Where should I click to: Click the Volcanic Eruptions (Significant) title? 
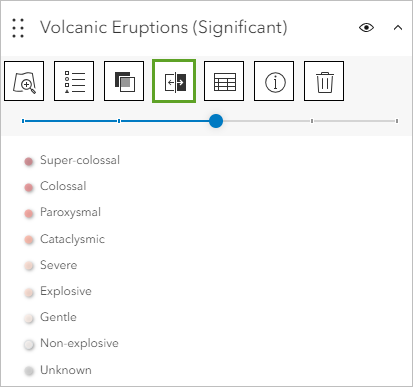(x=164, y=27)
